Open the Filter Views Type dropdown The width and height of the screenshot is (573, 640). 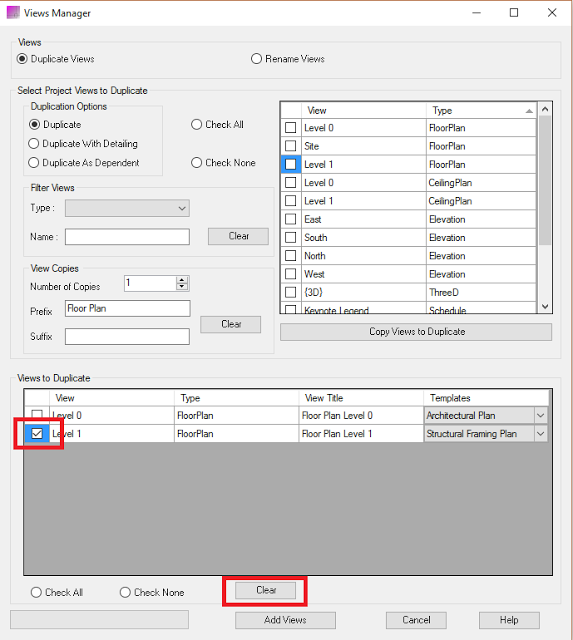pyautogui.click(x=127, y=208)
